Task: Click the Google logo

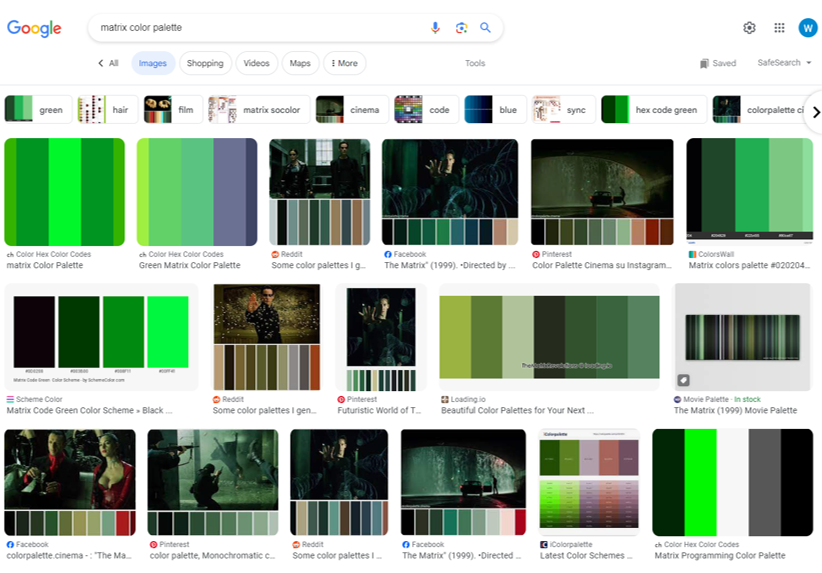Action: coord(35,28)
